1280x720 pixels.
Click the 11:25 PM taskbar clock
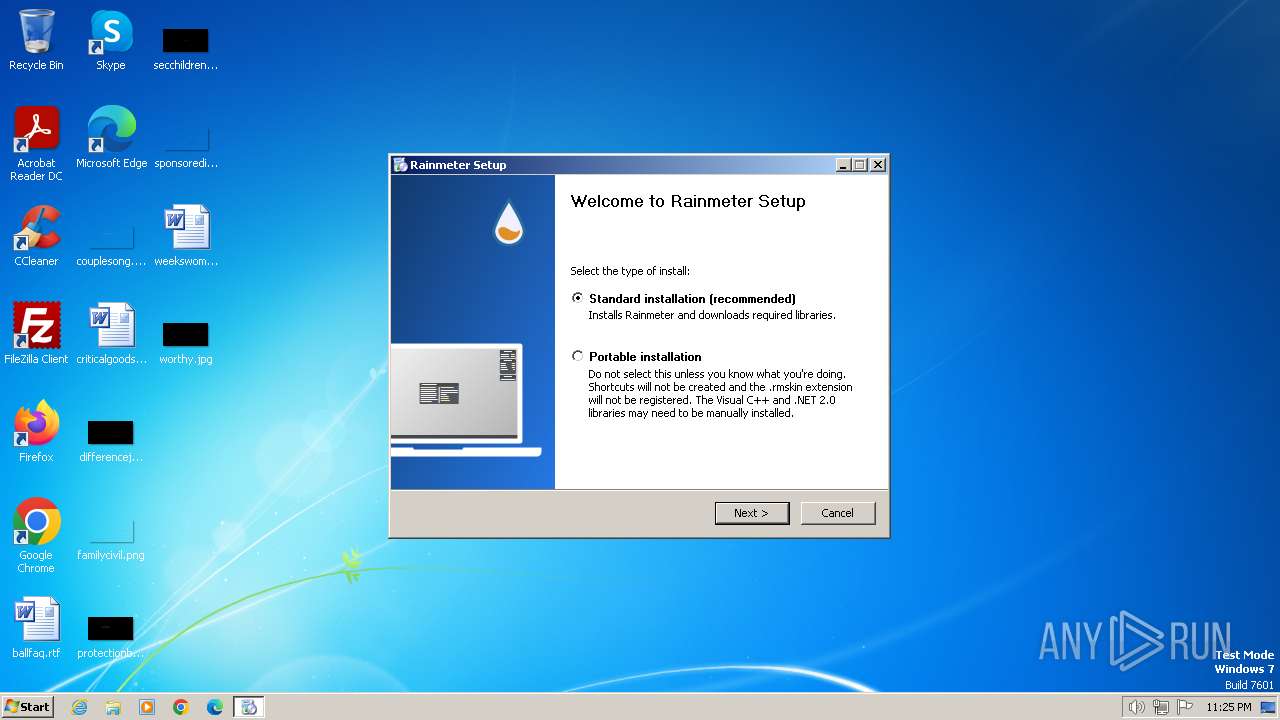1229,707
